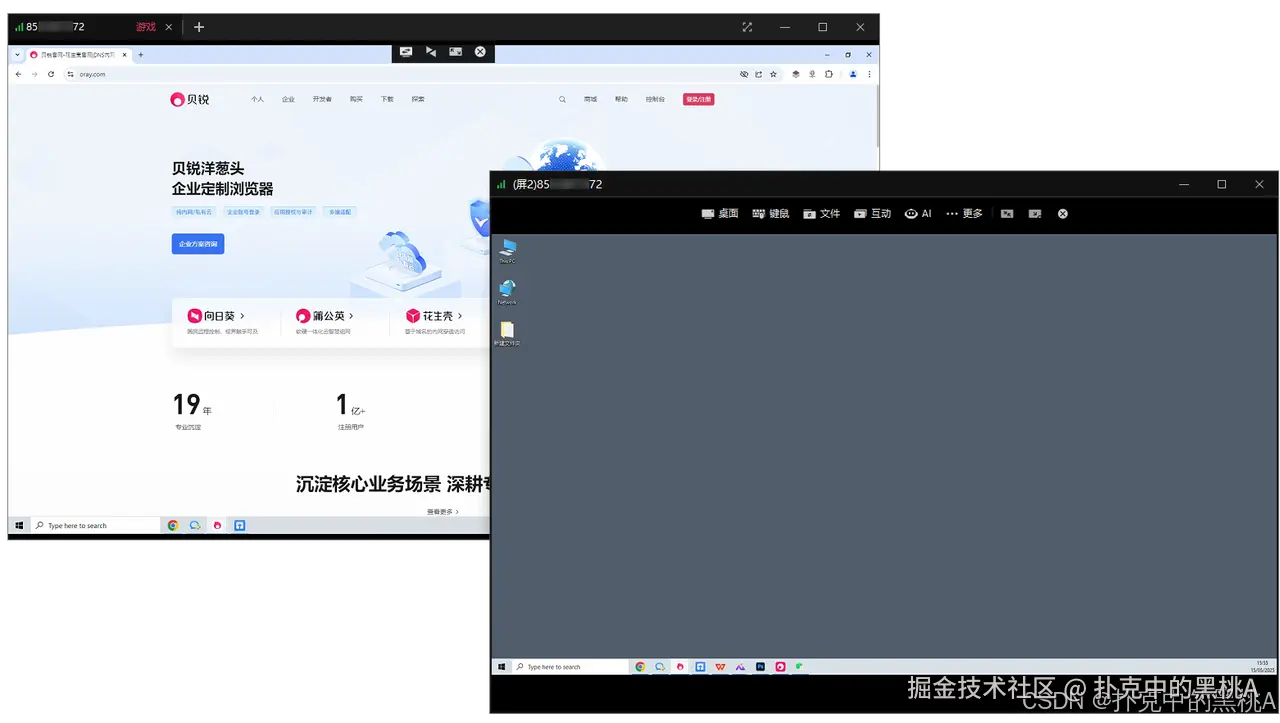Launch Chrome from screen-2 taskbar
Viewport: 1280px width, 723px height.
tap(640, 666)
